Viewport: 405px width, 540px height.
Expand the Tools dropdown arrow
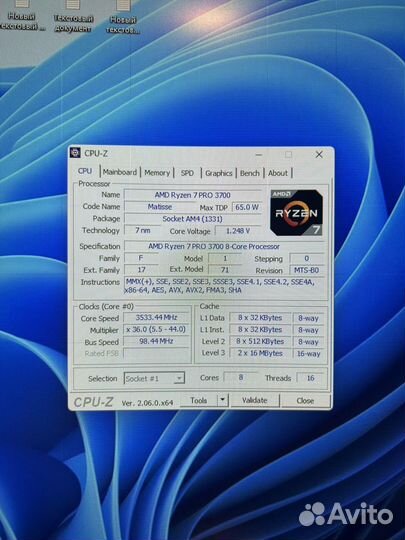[x=223, y=400]
